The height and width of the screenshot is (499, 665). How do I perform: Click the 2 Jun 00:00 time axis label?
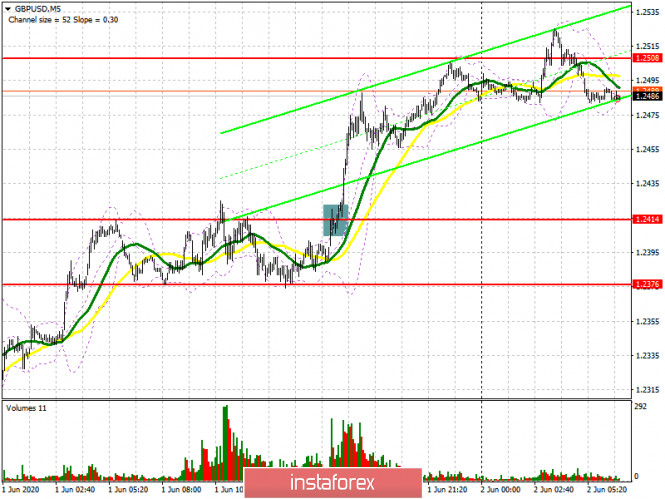click(x=499, y=491)
